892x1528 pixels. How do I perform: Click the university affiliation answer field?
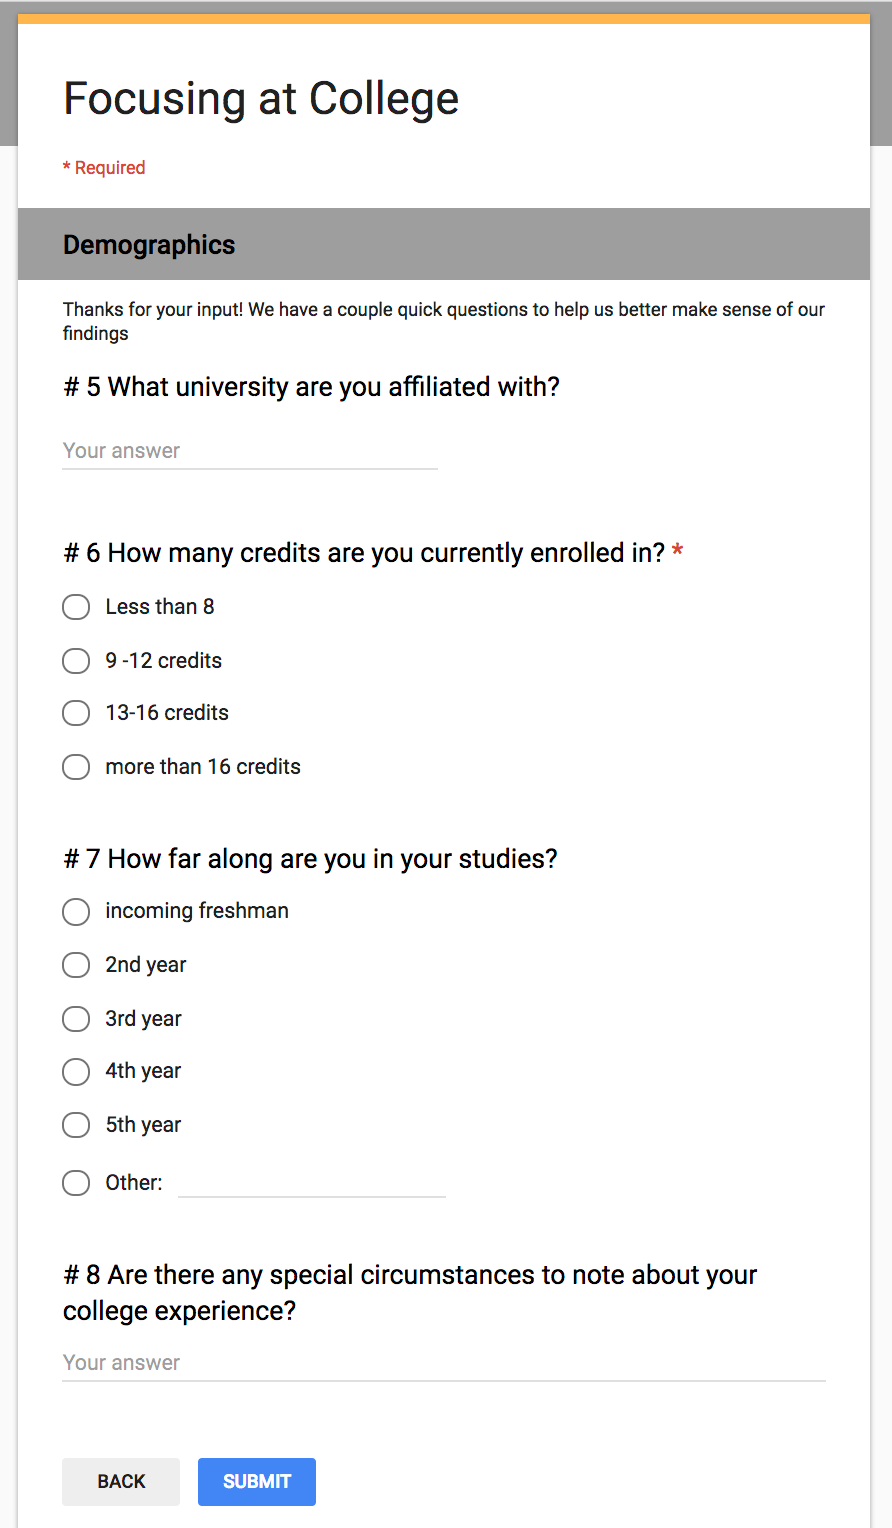(x=250, y=451)
